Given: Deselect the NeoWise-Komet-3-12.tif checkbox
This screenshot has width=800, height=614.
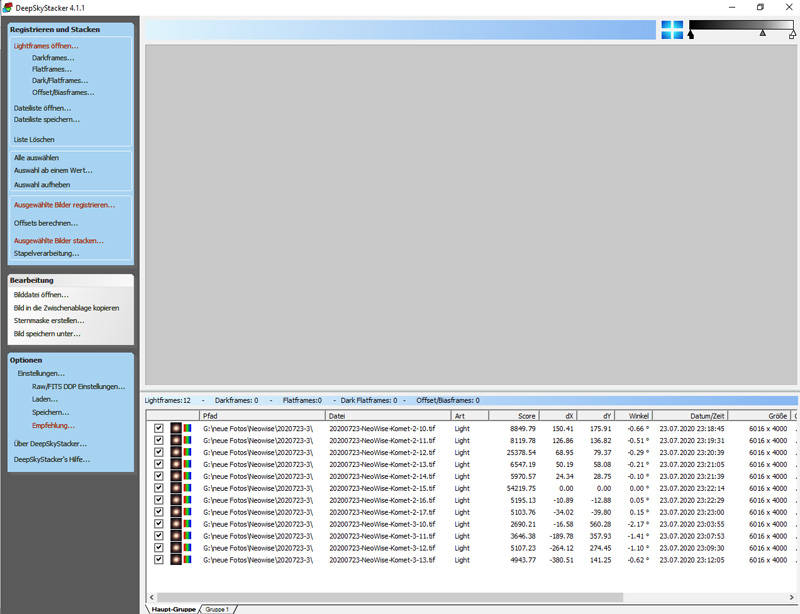Looking at the screenshot, I should [158, 548].
